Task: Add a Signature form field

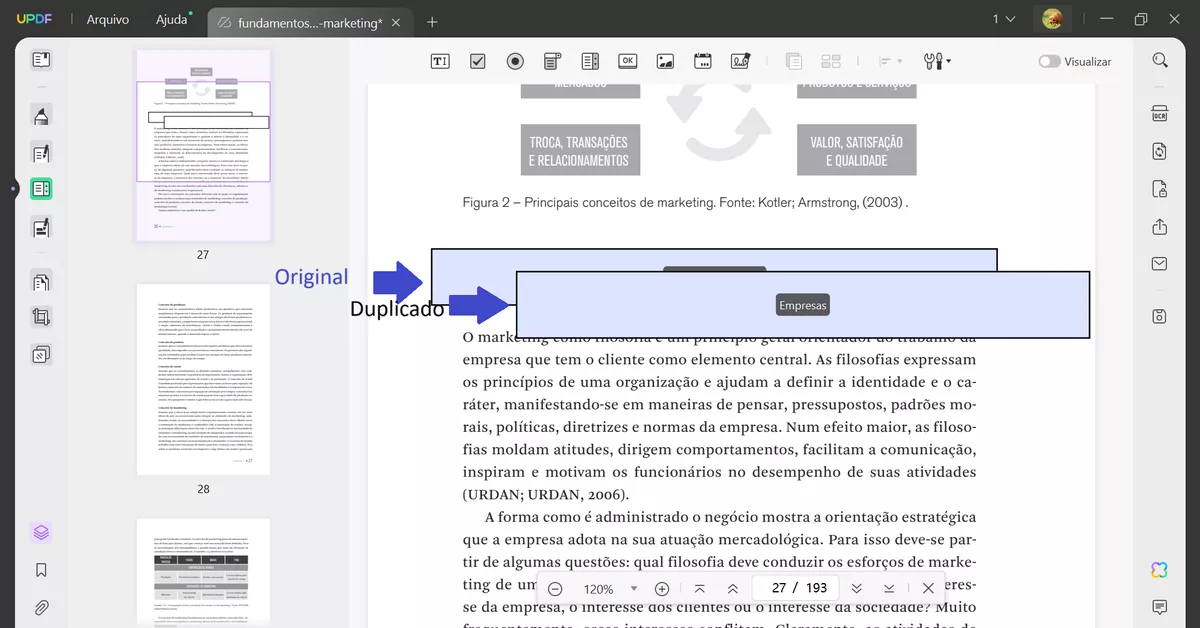Action: (740, 60)
